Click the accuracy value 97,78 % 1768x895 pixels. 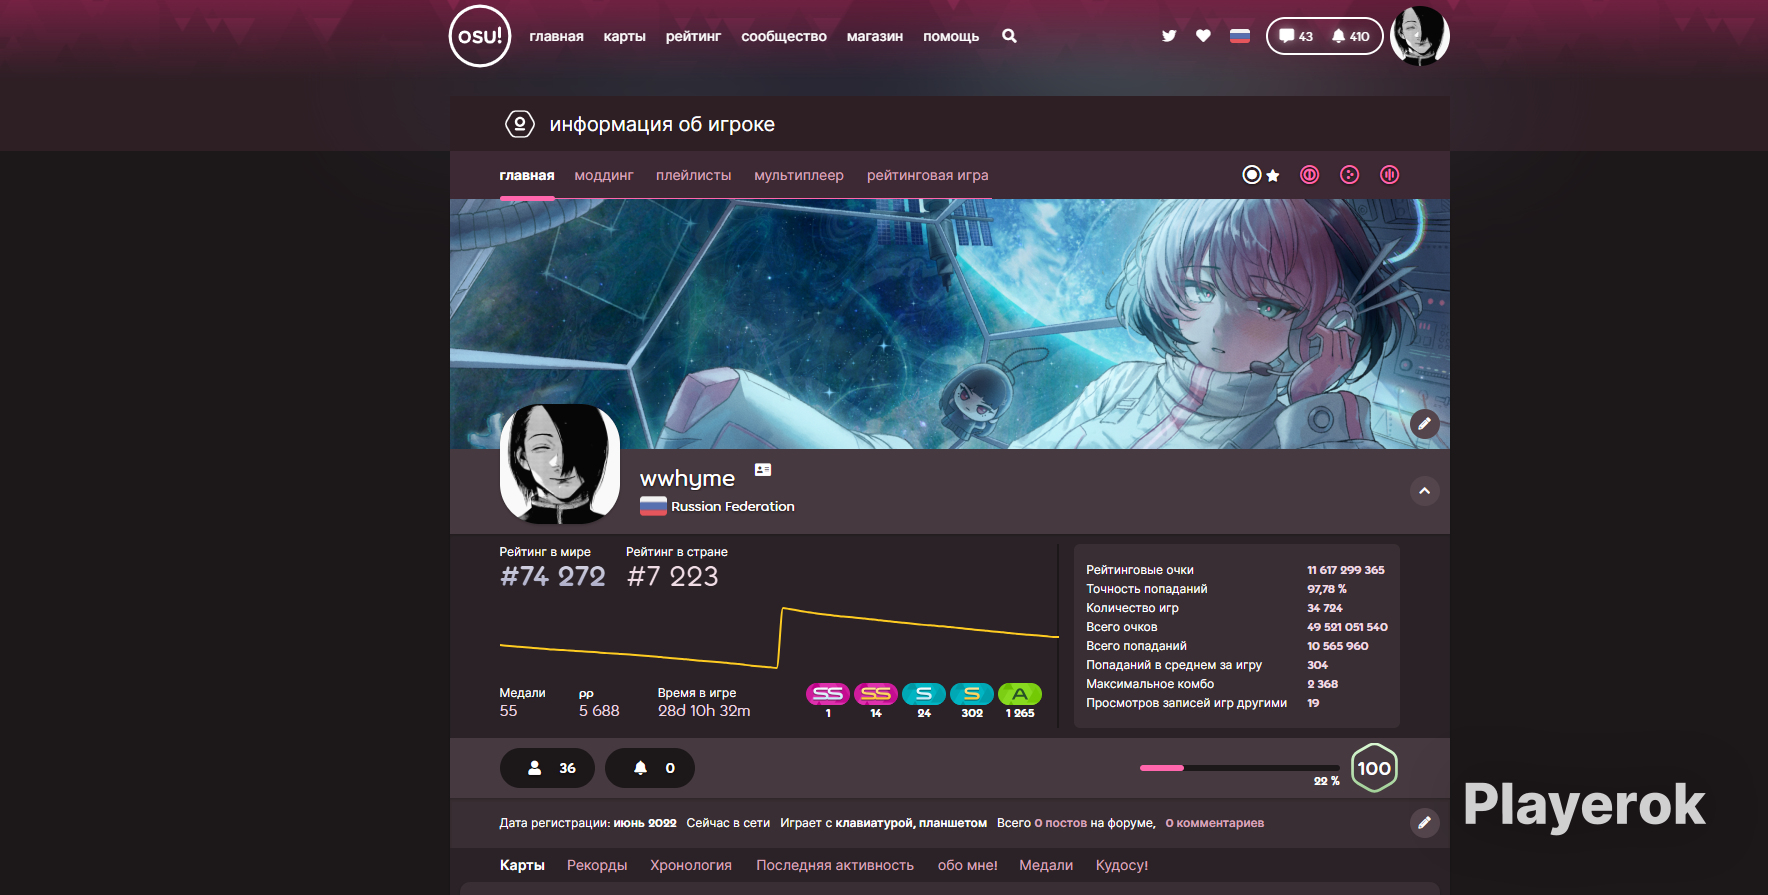point(1327,589)
